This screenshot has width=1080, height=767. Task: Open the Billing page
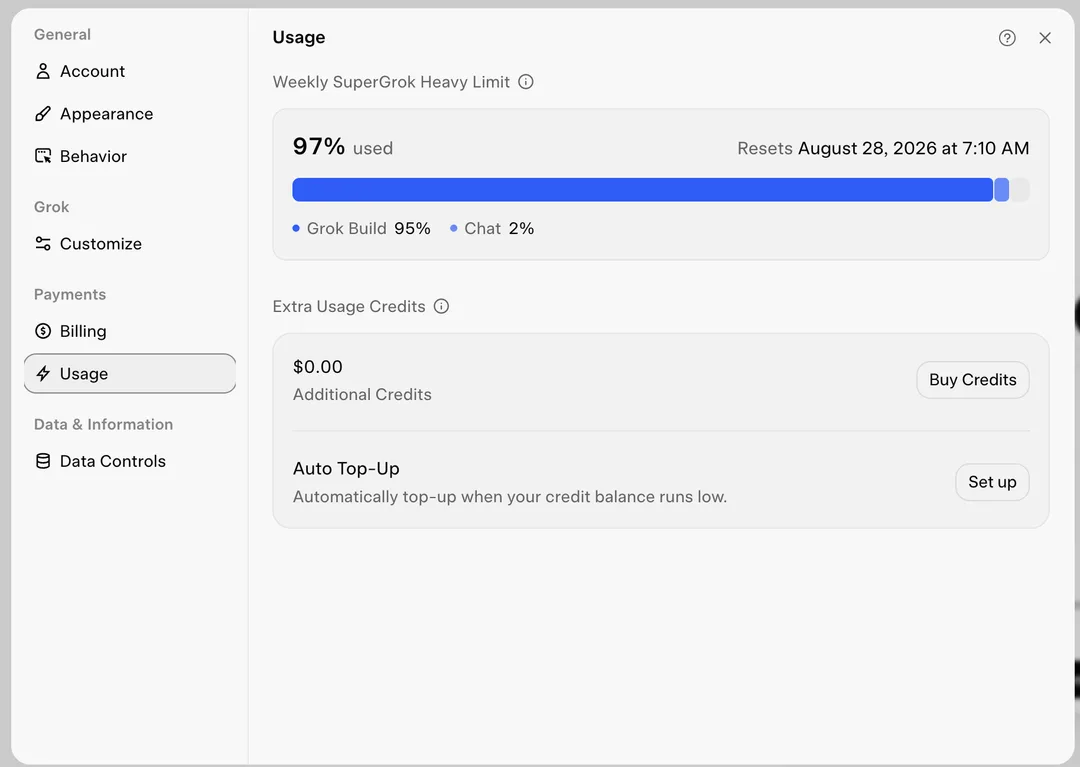129,331
